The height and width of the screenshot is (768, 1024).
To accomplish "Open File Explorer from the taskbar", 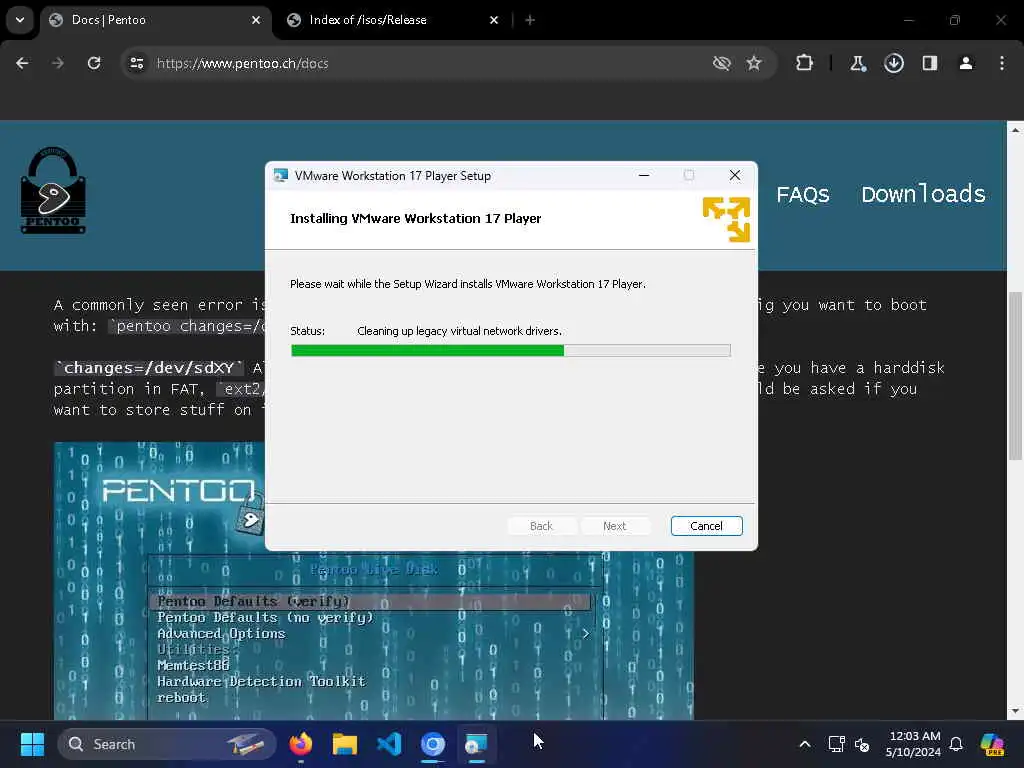I will (345, 744).
